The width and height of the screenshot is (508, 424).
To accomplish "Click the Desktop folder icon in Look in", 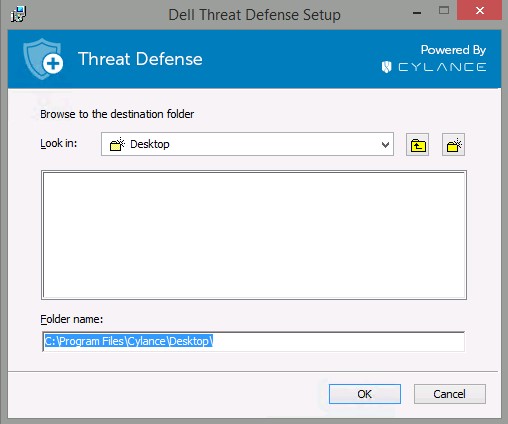I will (117, 144).
